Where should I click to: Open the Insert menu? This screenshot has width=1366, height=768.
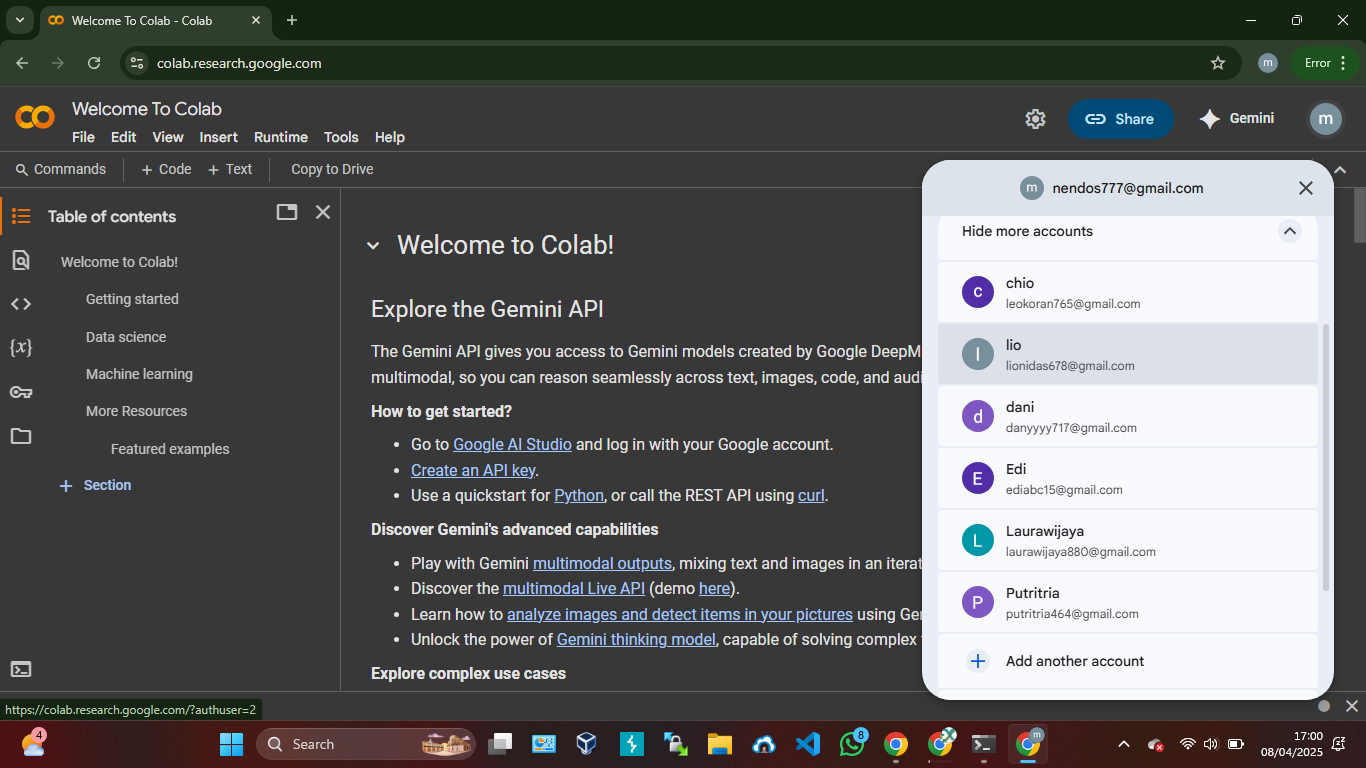click(x=219, y=137)
